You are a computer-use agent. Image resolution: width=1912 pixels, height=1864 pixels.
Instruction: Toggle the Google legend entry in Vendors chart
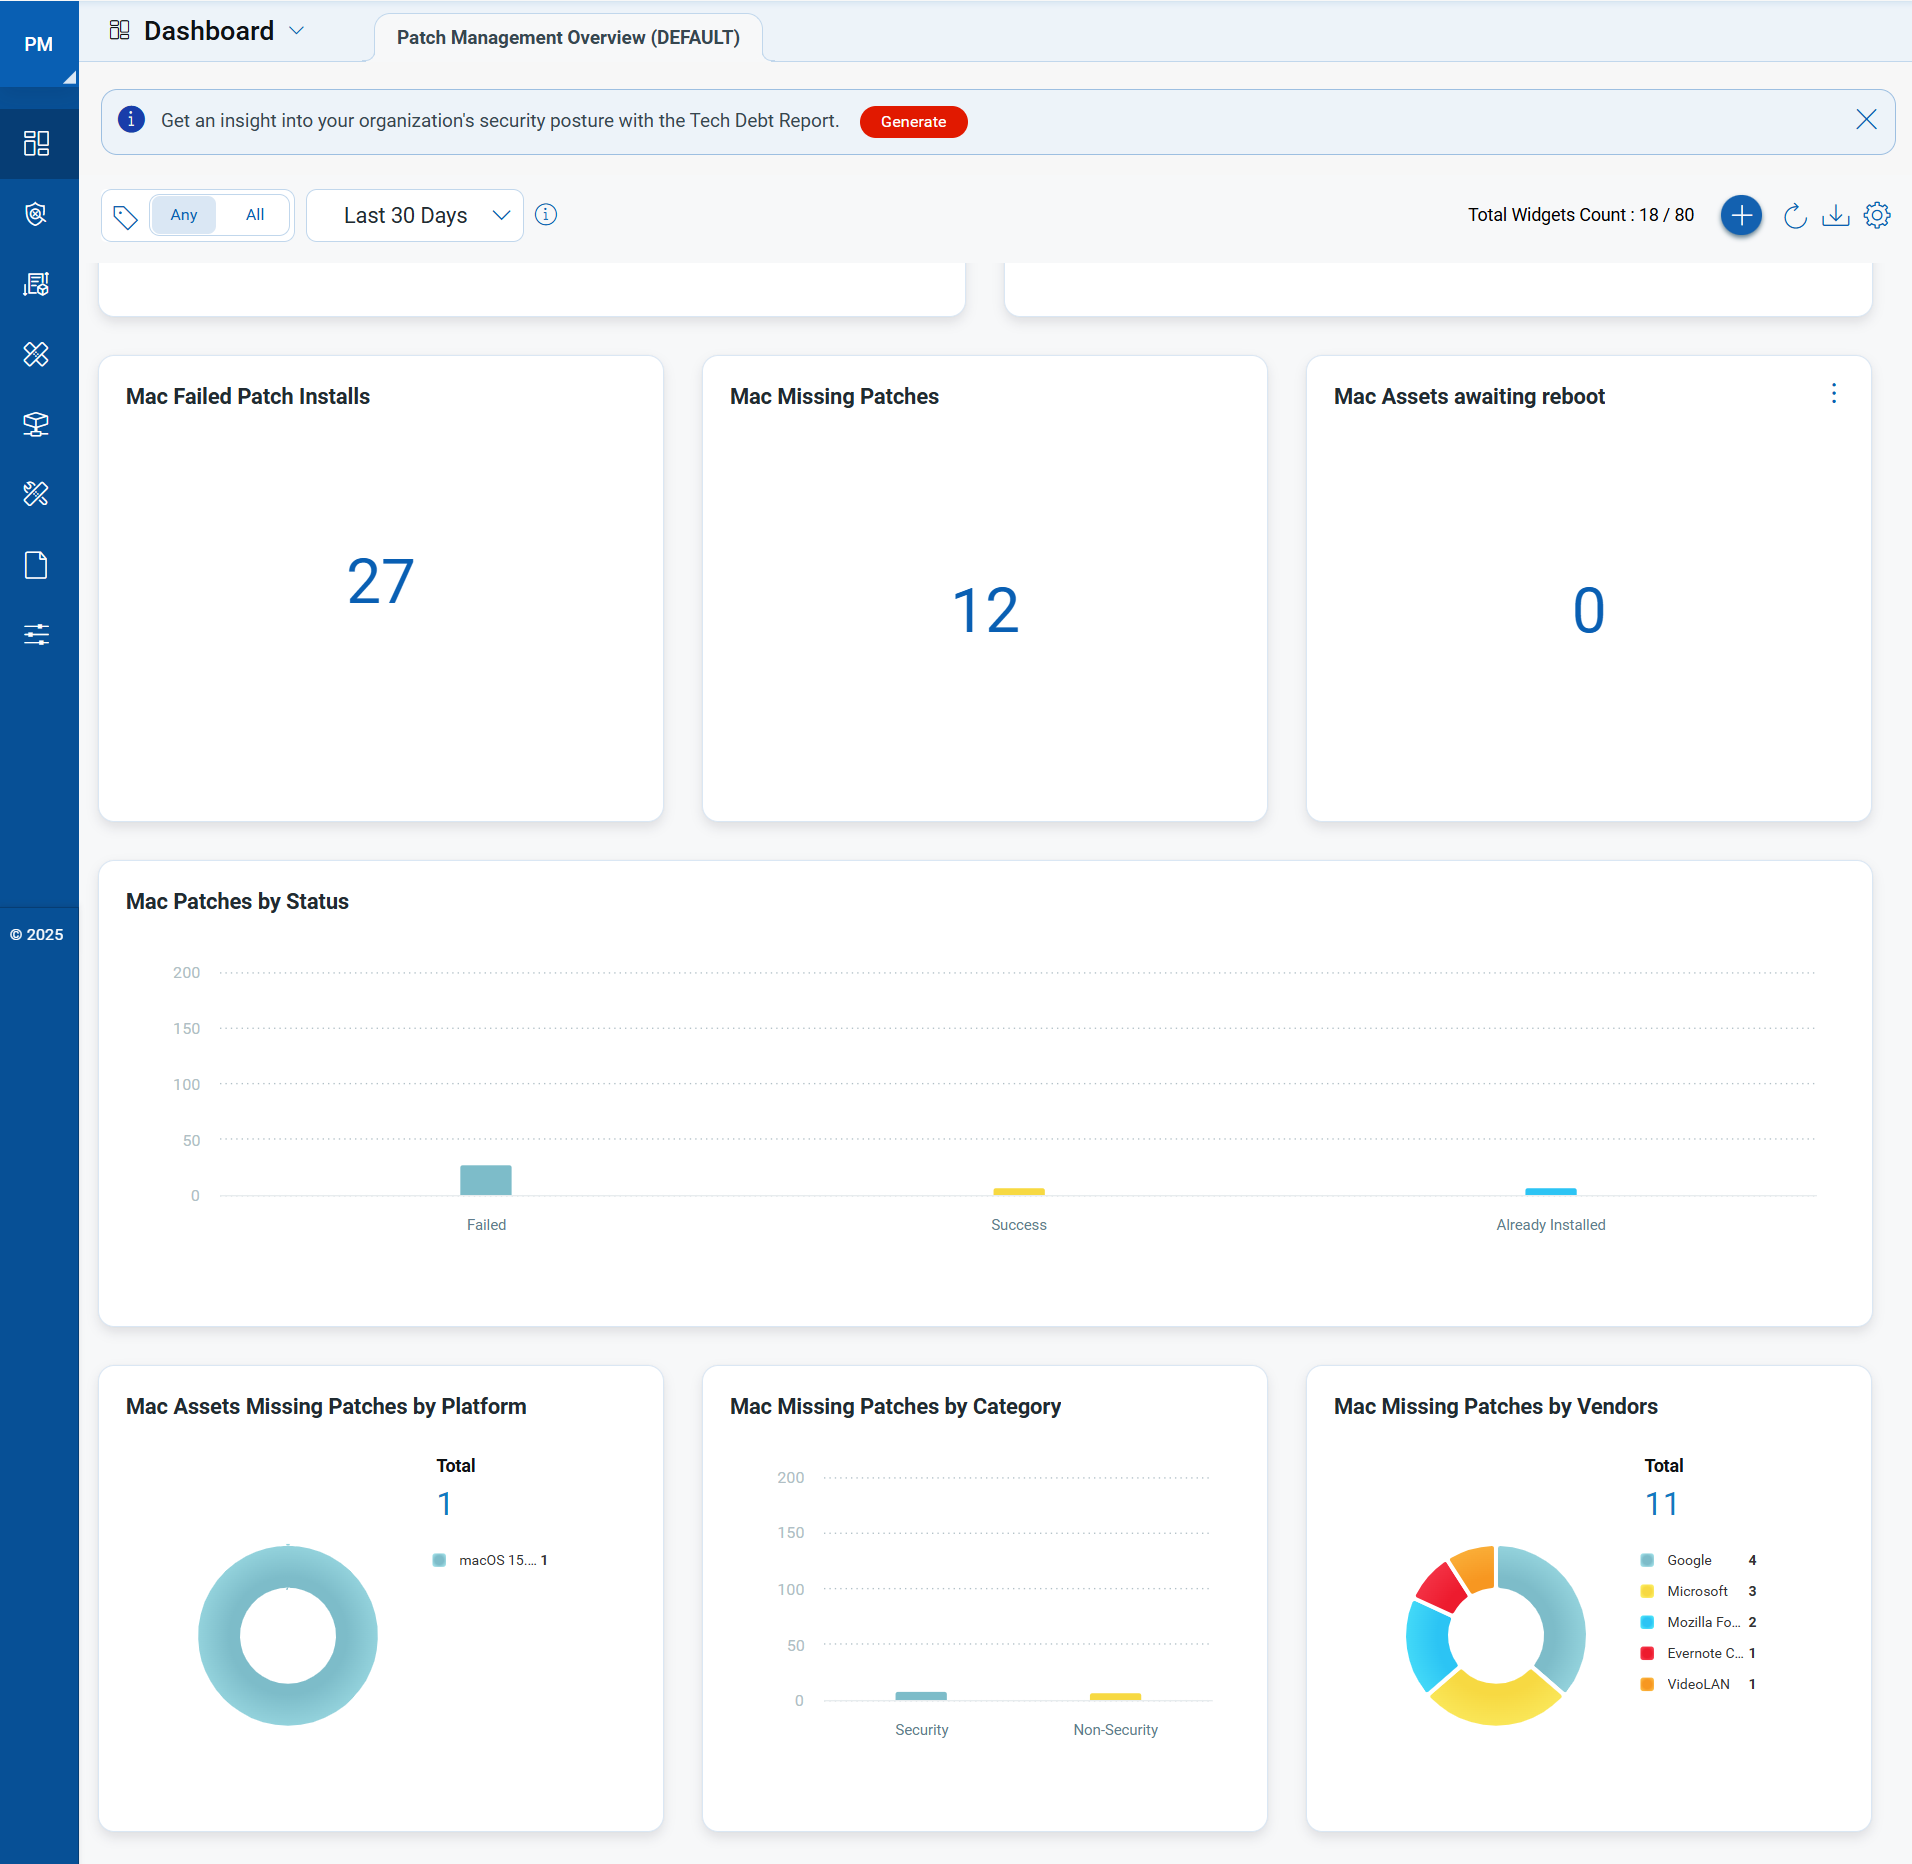1688,1560
